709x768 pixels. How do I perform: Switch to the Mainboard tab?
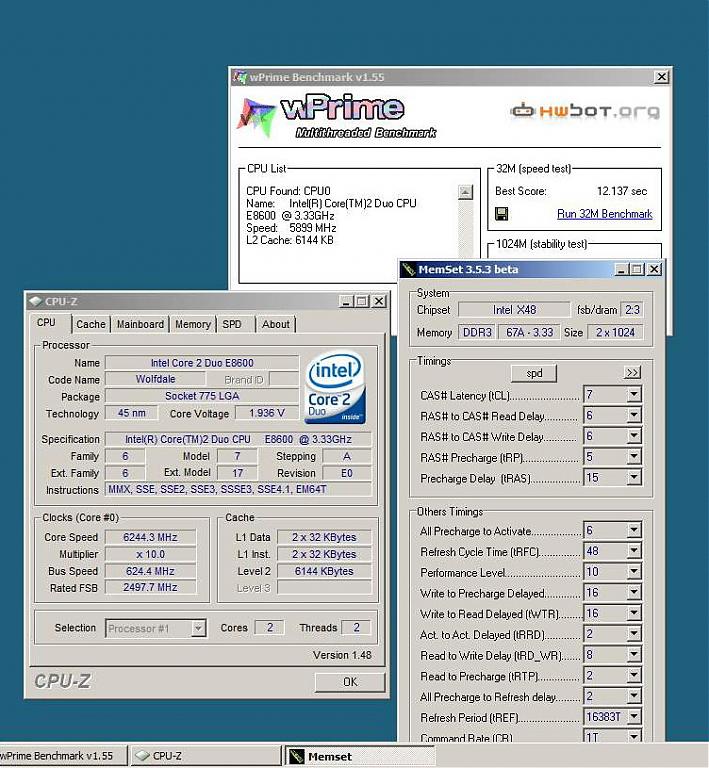140,324
